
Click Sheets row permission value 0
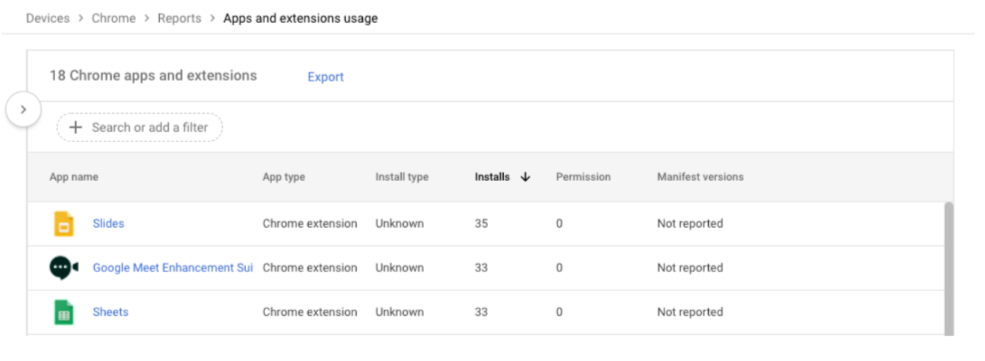(559, 312)
